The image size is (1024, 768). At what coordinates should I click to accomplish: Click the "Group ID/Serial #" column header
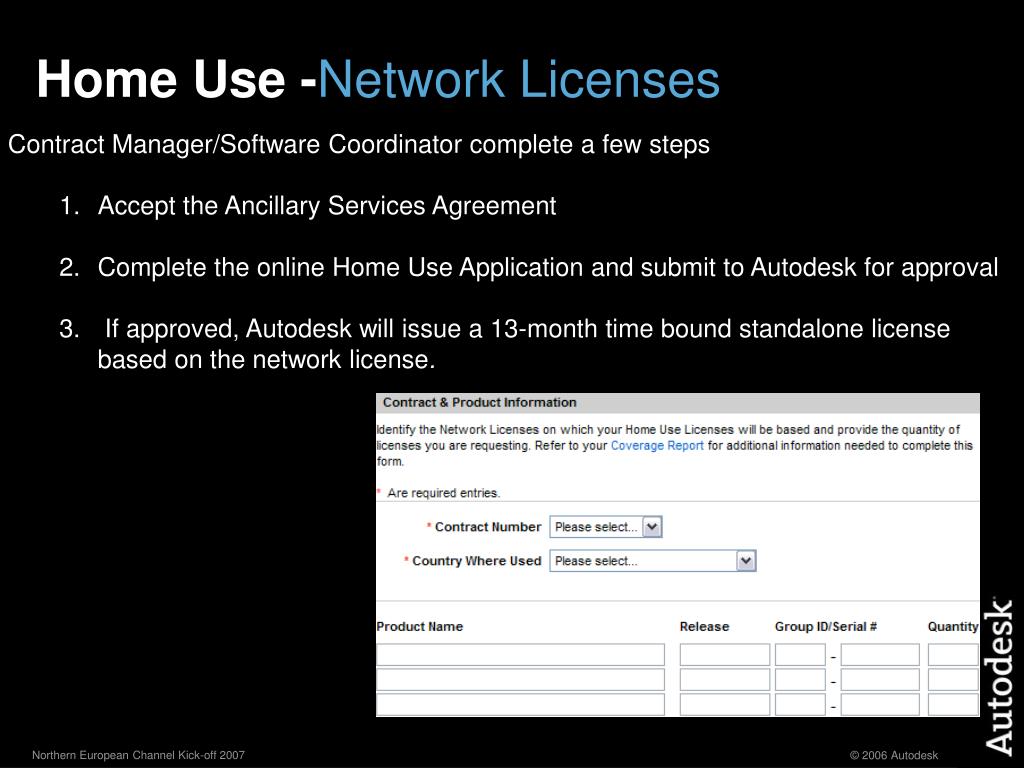825,626
